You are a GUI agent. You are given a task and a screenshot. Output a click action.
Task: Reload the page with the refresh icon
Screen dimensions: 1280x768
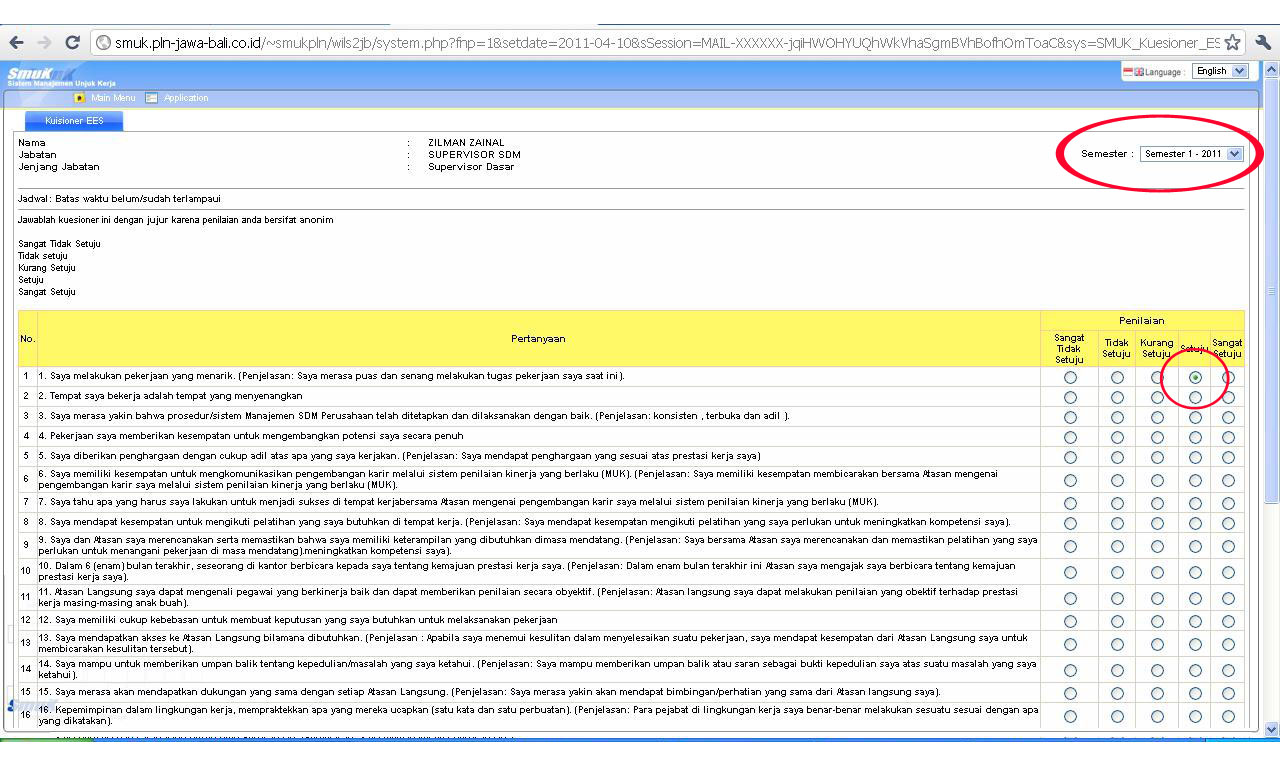coord(72,42)
